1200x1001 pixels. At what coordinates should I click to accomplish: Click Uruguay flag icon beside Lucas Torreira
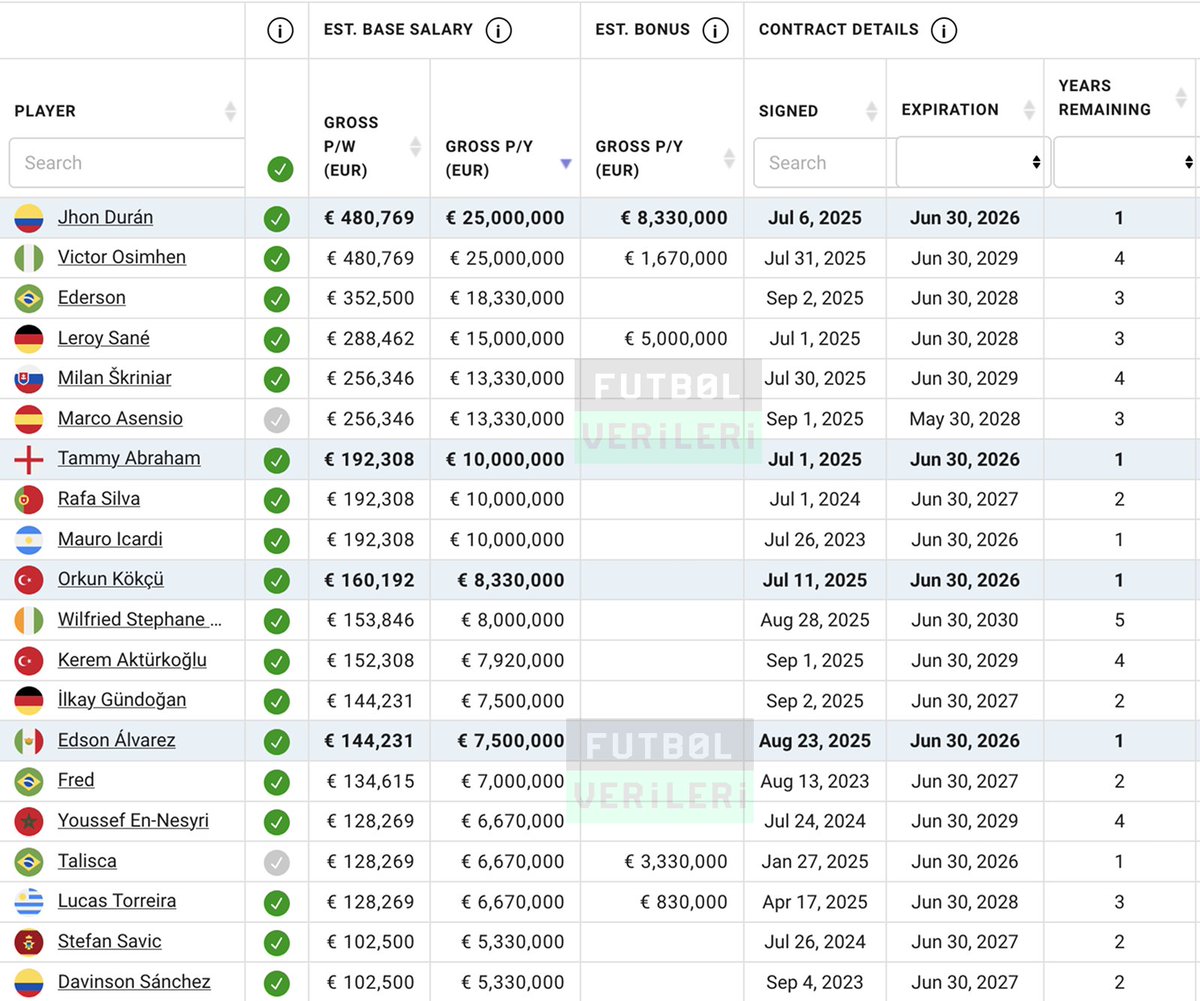pos(29,902)
